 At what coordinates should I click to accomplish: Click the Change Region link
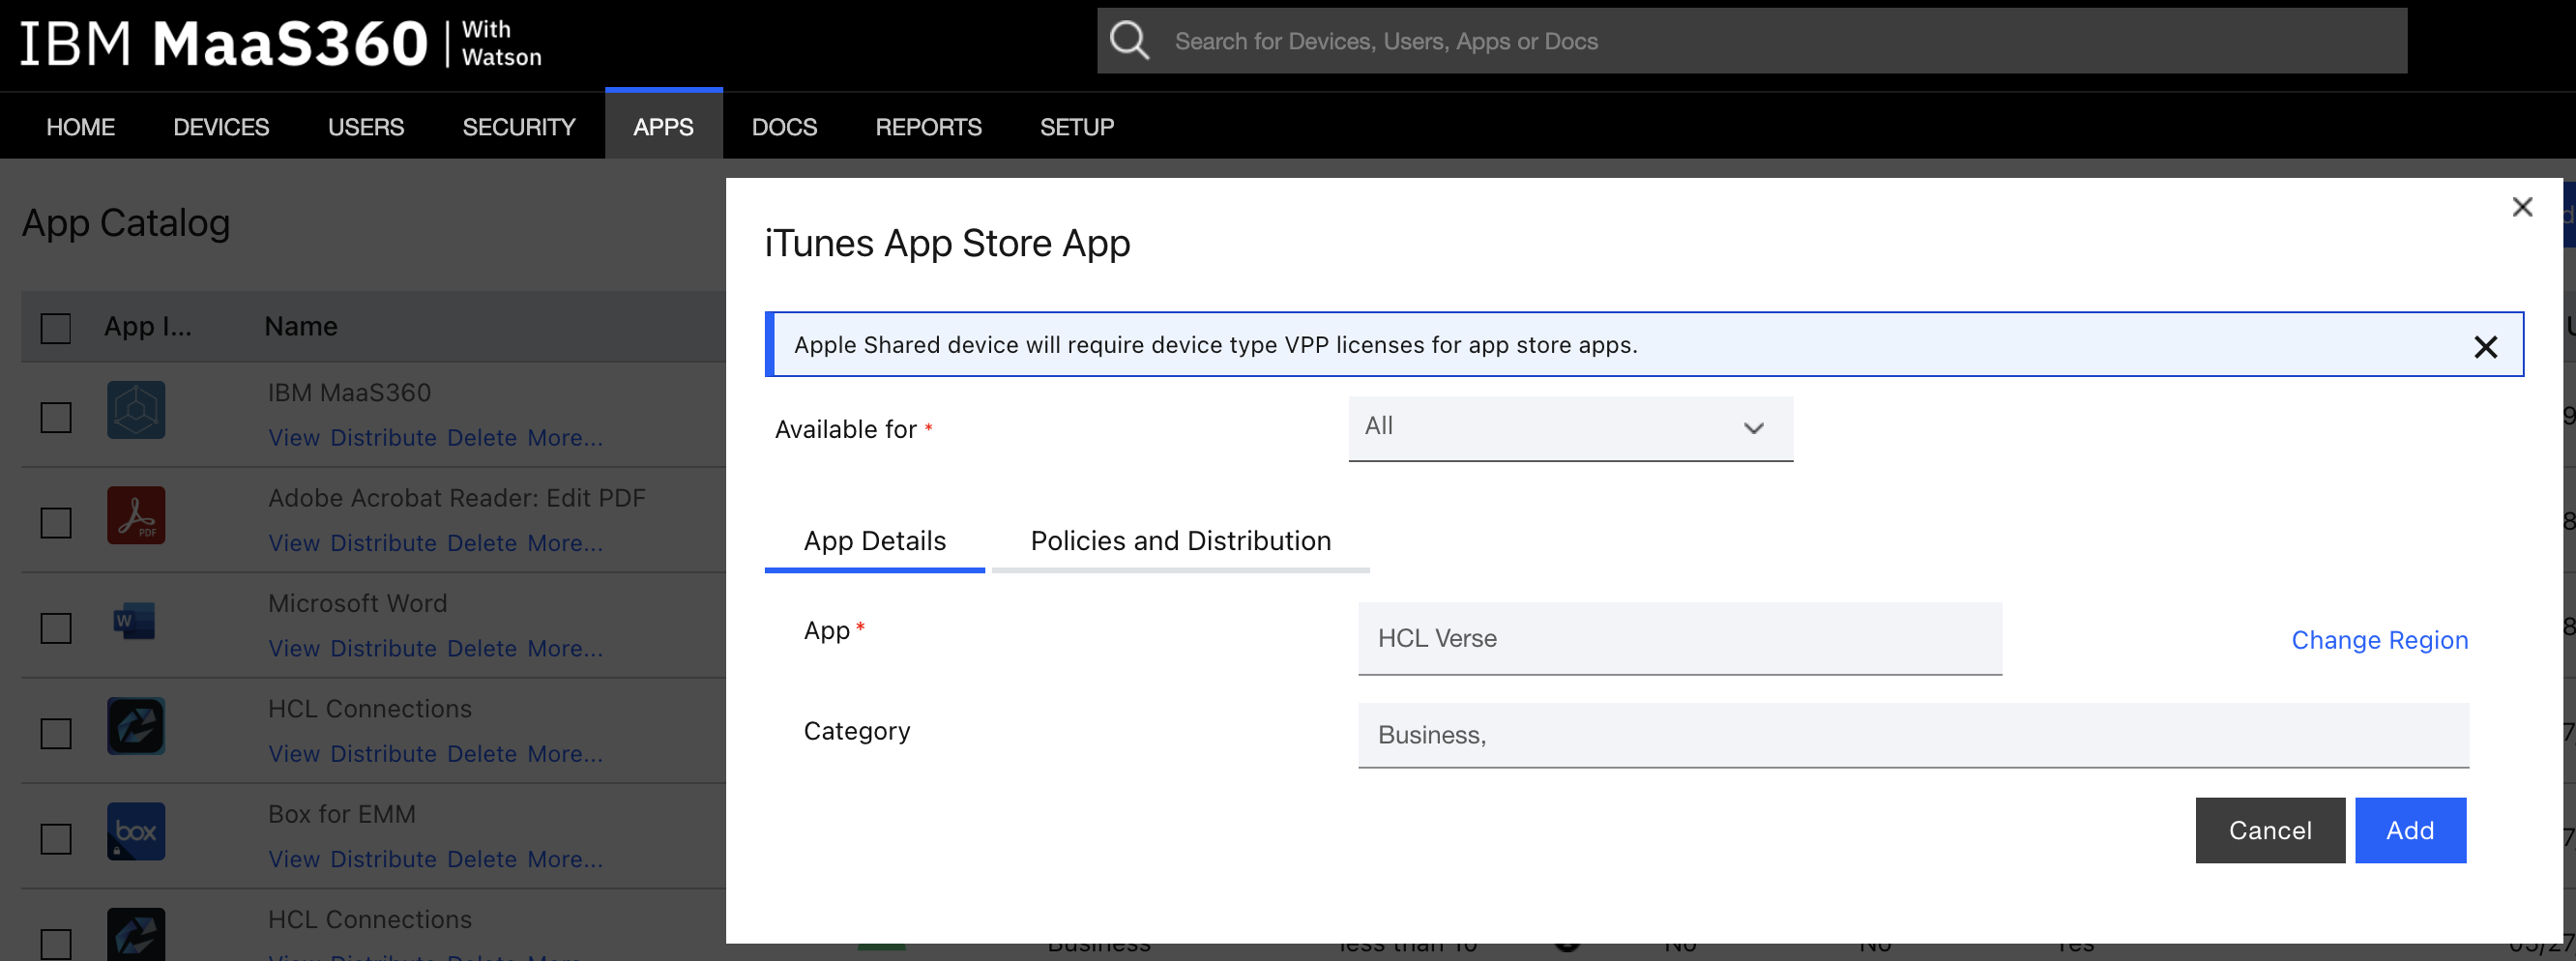(2379, 640)
